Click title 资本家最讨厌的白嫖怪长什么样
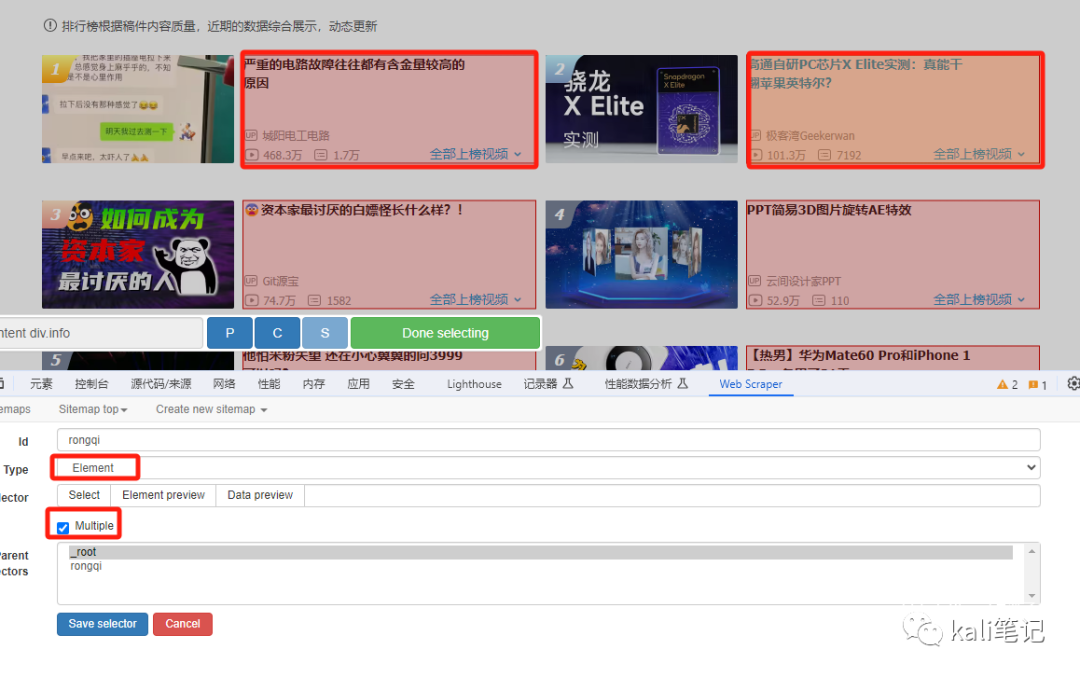Image resolution: width=1080 pixels, height=677 pixels. [x=356, y=210]
